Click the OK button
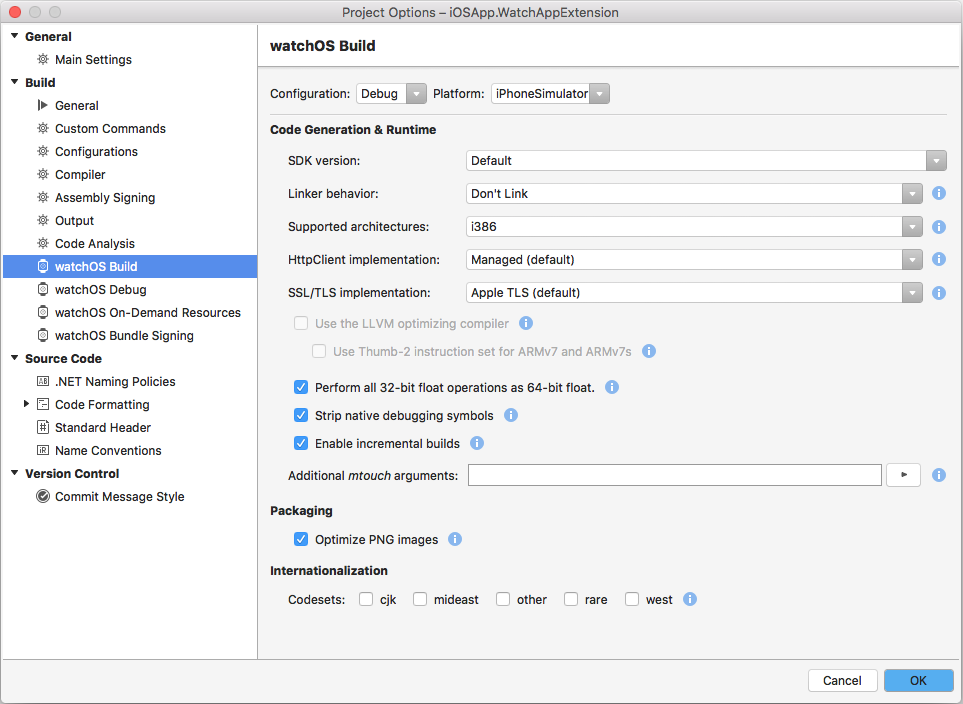This screenshot has height=704, width=963. (x=918, y=680)
